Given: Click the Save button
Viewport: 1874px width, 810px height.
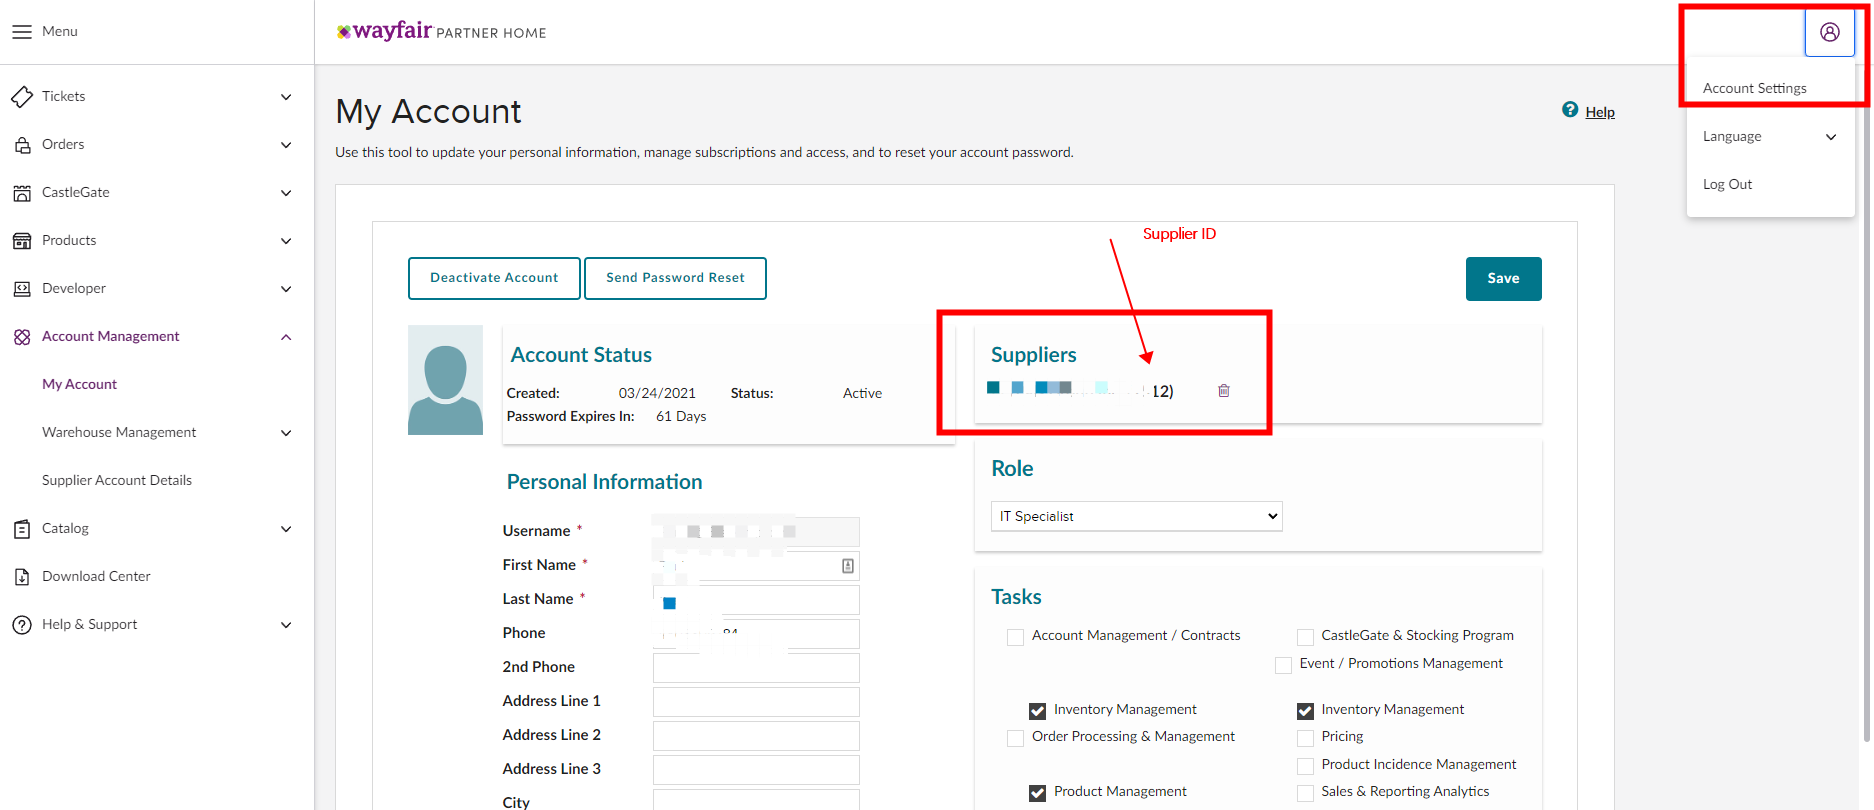Looking at the screenshot, I should (1503, 279).
